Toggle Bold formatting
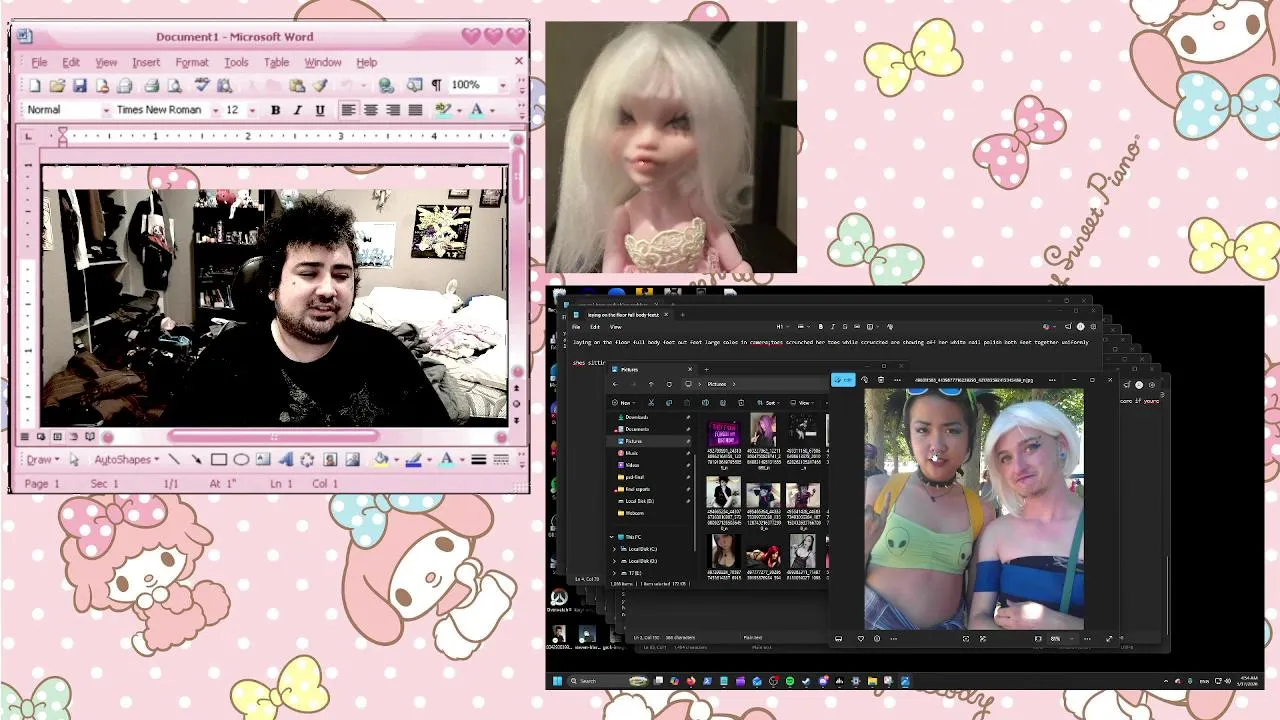Image resolution: width=1280 pixels, height=720 pixels. (x=275, y=110)
